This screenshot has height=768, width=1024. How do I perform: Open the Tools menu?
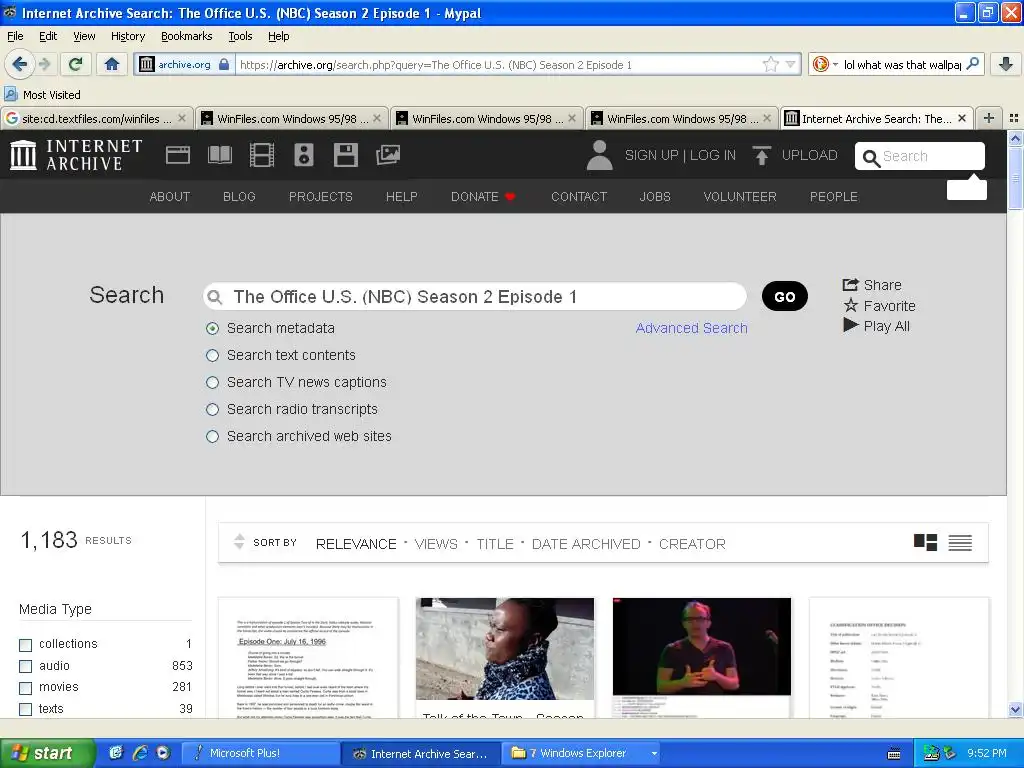pos(240,36)
